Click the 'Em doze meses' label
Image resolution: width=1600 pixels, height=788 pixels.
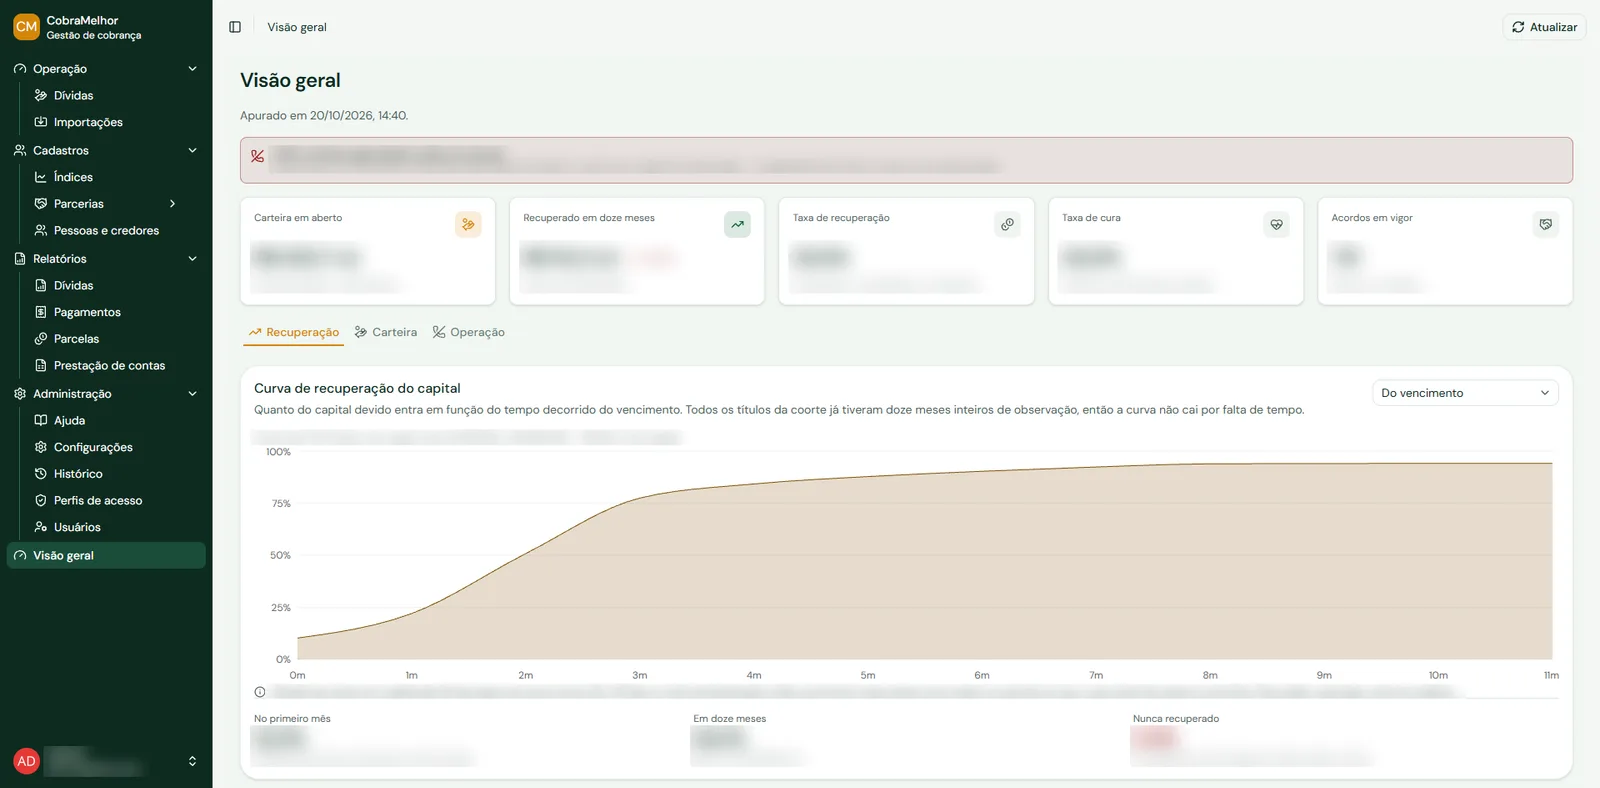(x=730, y=719)
